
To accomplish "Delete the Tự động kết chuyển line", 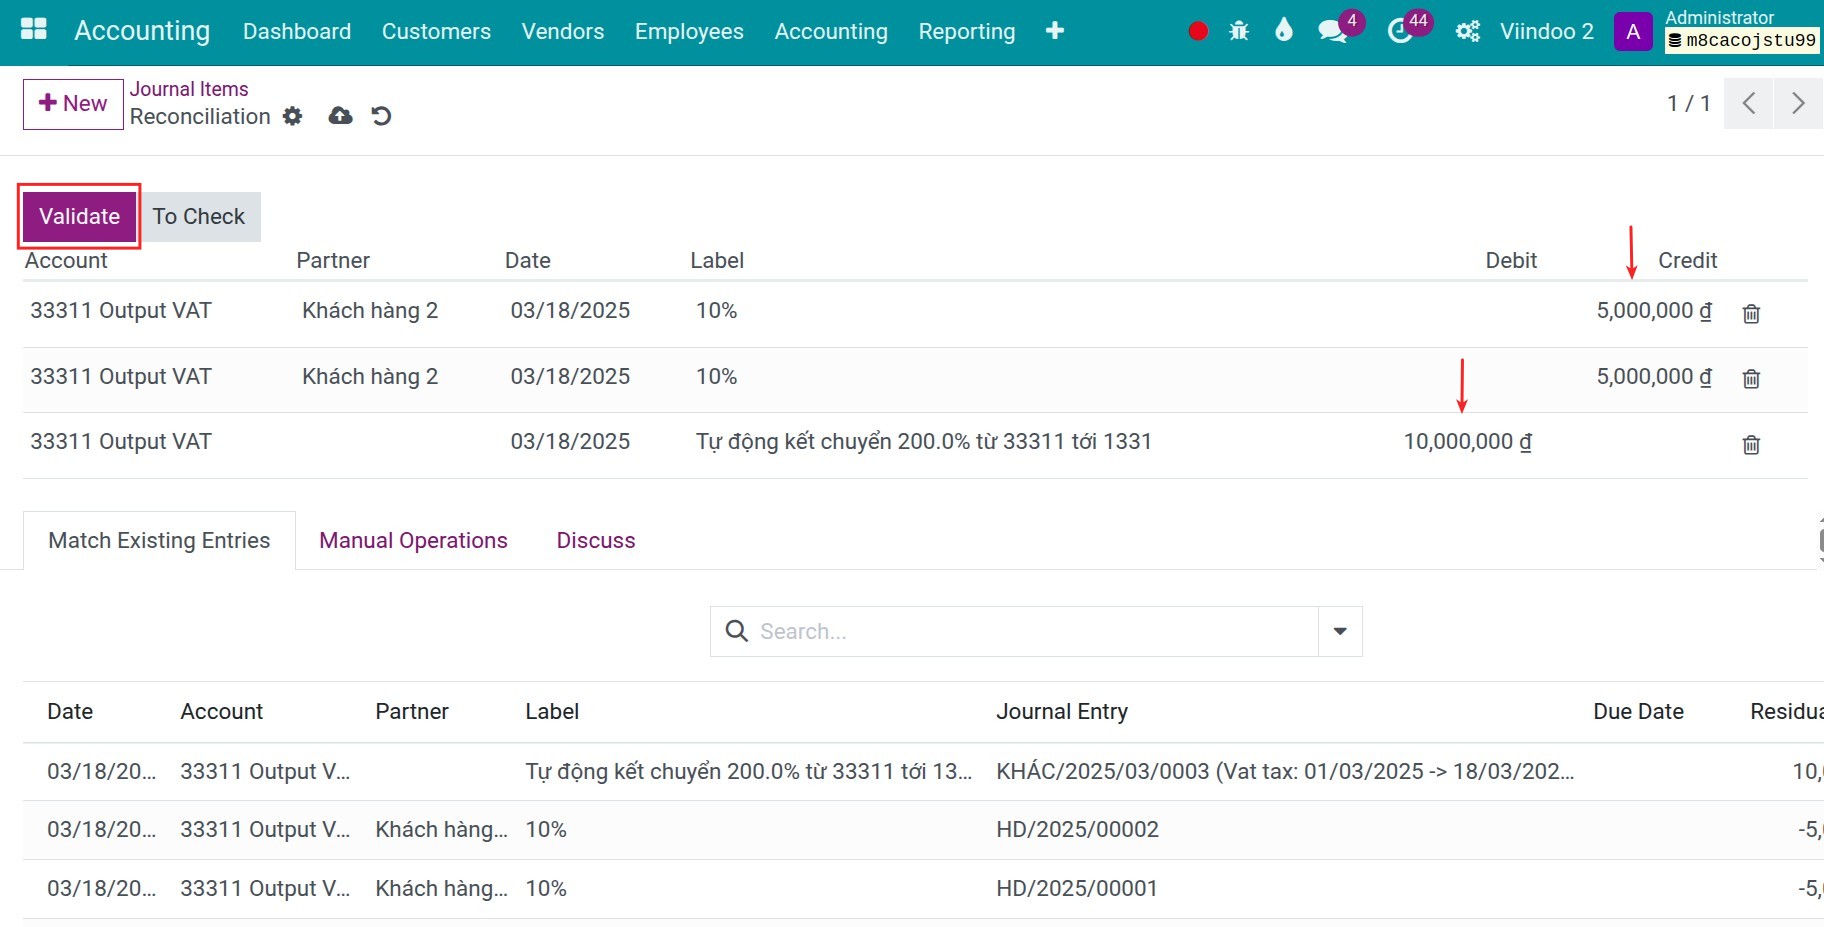I will click(1751, 445).
